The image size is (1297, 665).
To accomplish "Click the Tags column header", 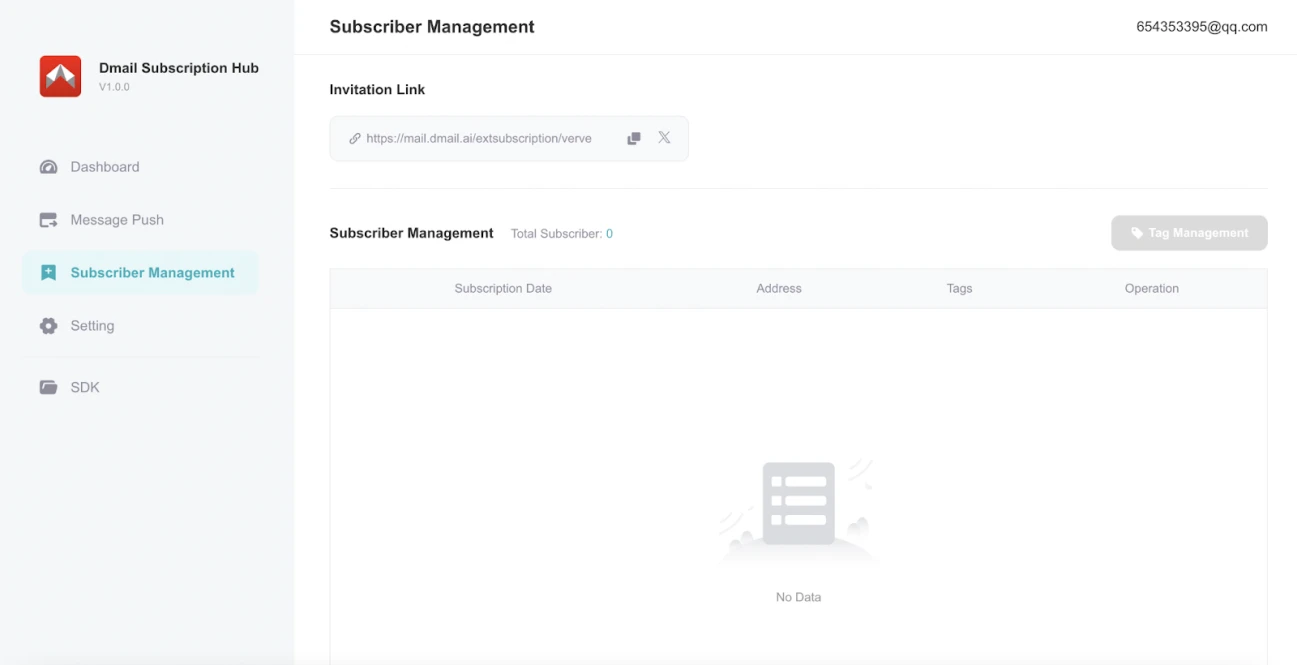I will tap(959, 288).
